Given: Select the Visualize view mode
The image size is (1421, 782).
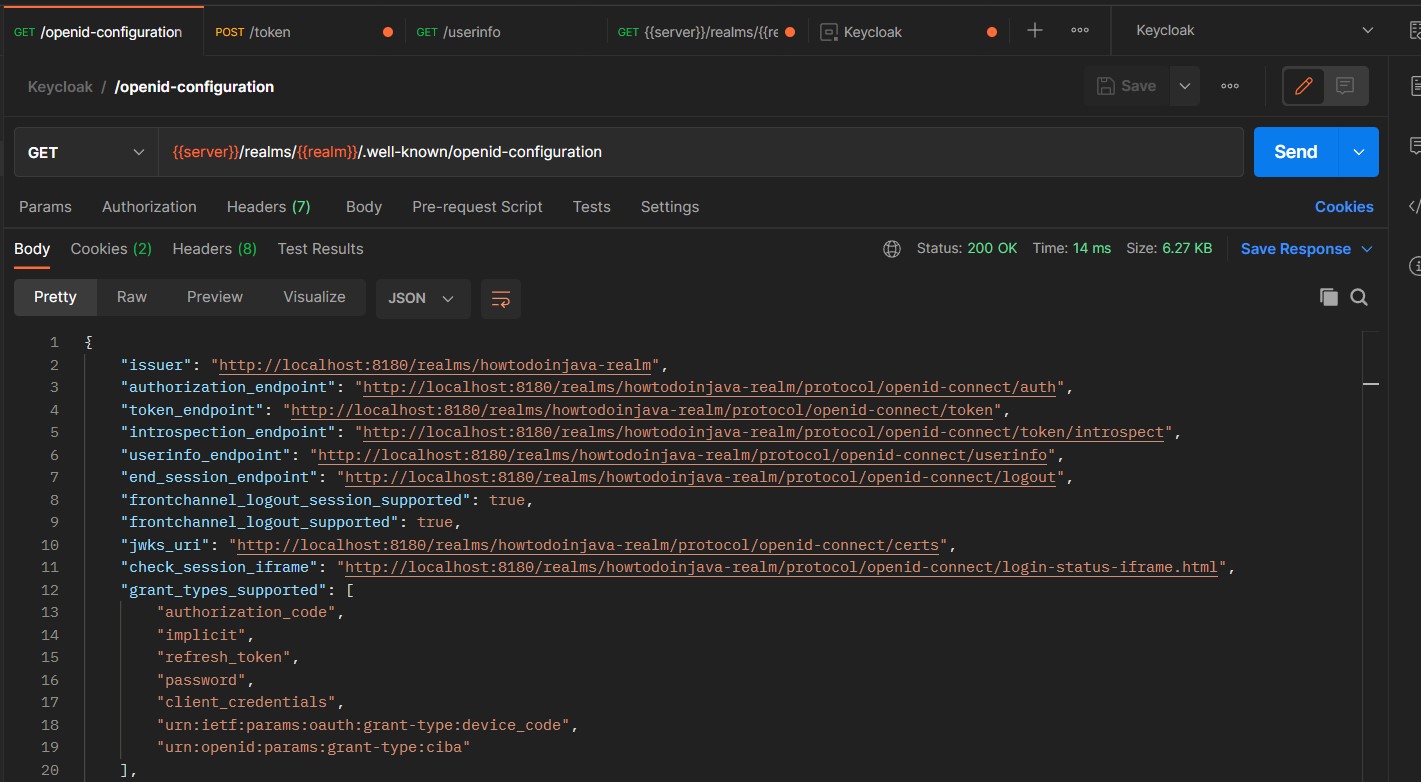Looking at the screenshot, I should (x=314, y=298).
